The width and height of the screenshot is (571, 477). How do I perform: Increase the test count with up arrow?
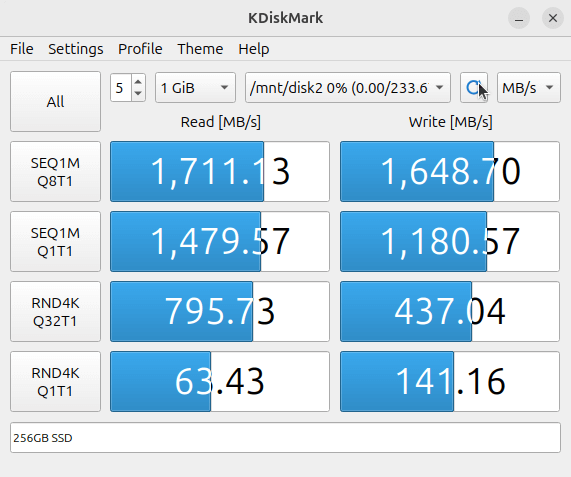click(x=138, y=82)
